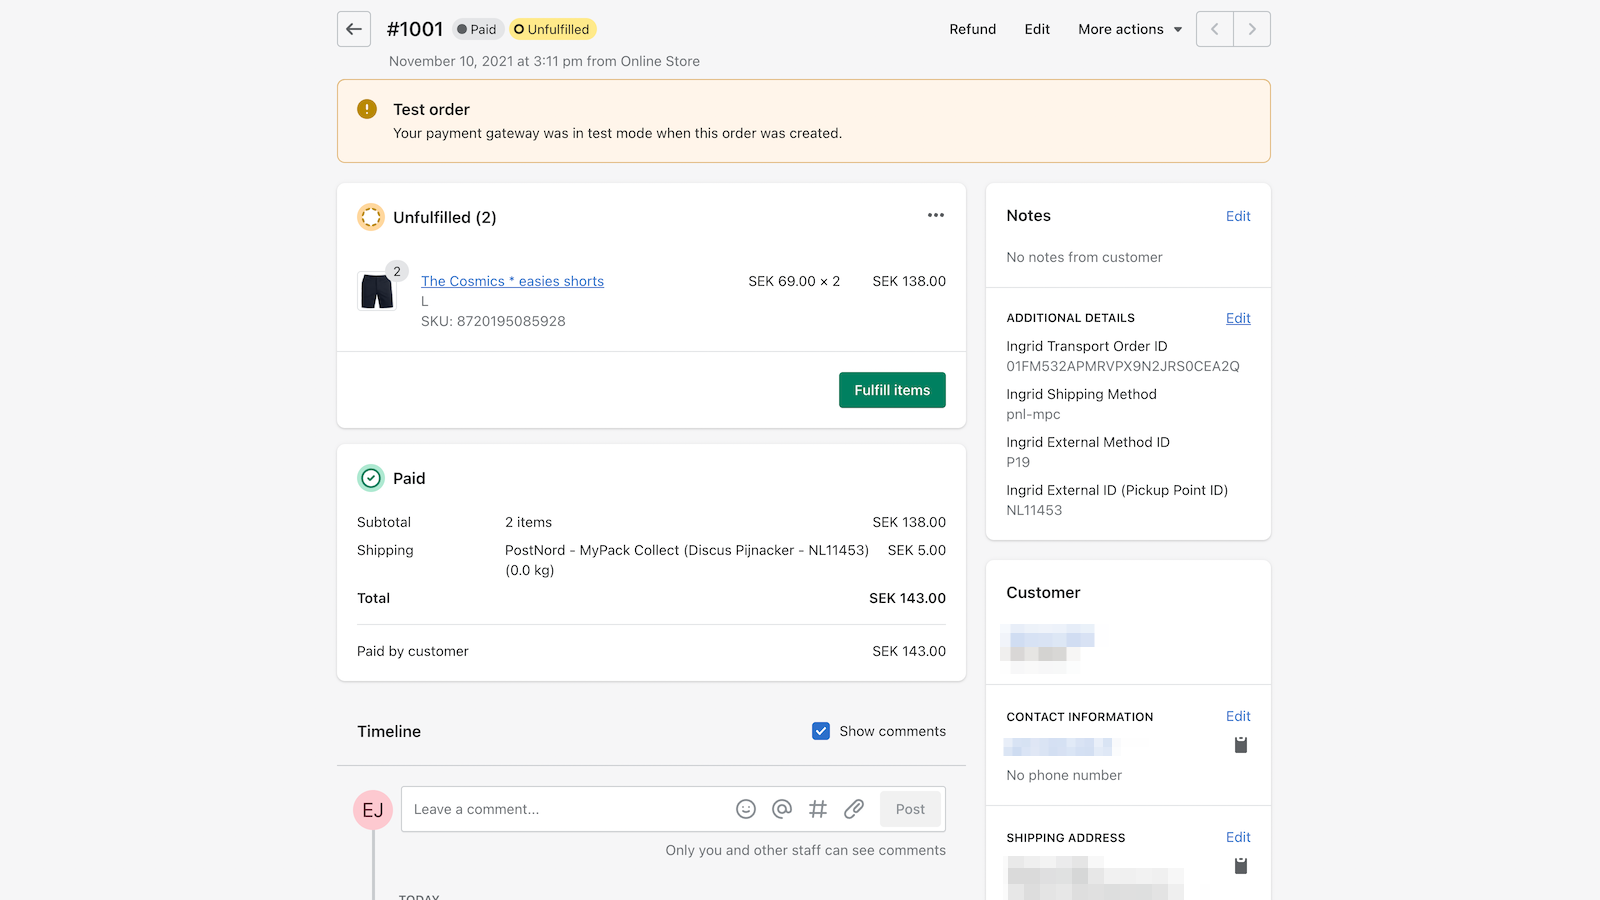Uncheck the Show comments checkbox
Screen dimensions: 1600x900
(821, 731)
